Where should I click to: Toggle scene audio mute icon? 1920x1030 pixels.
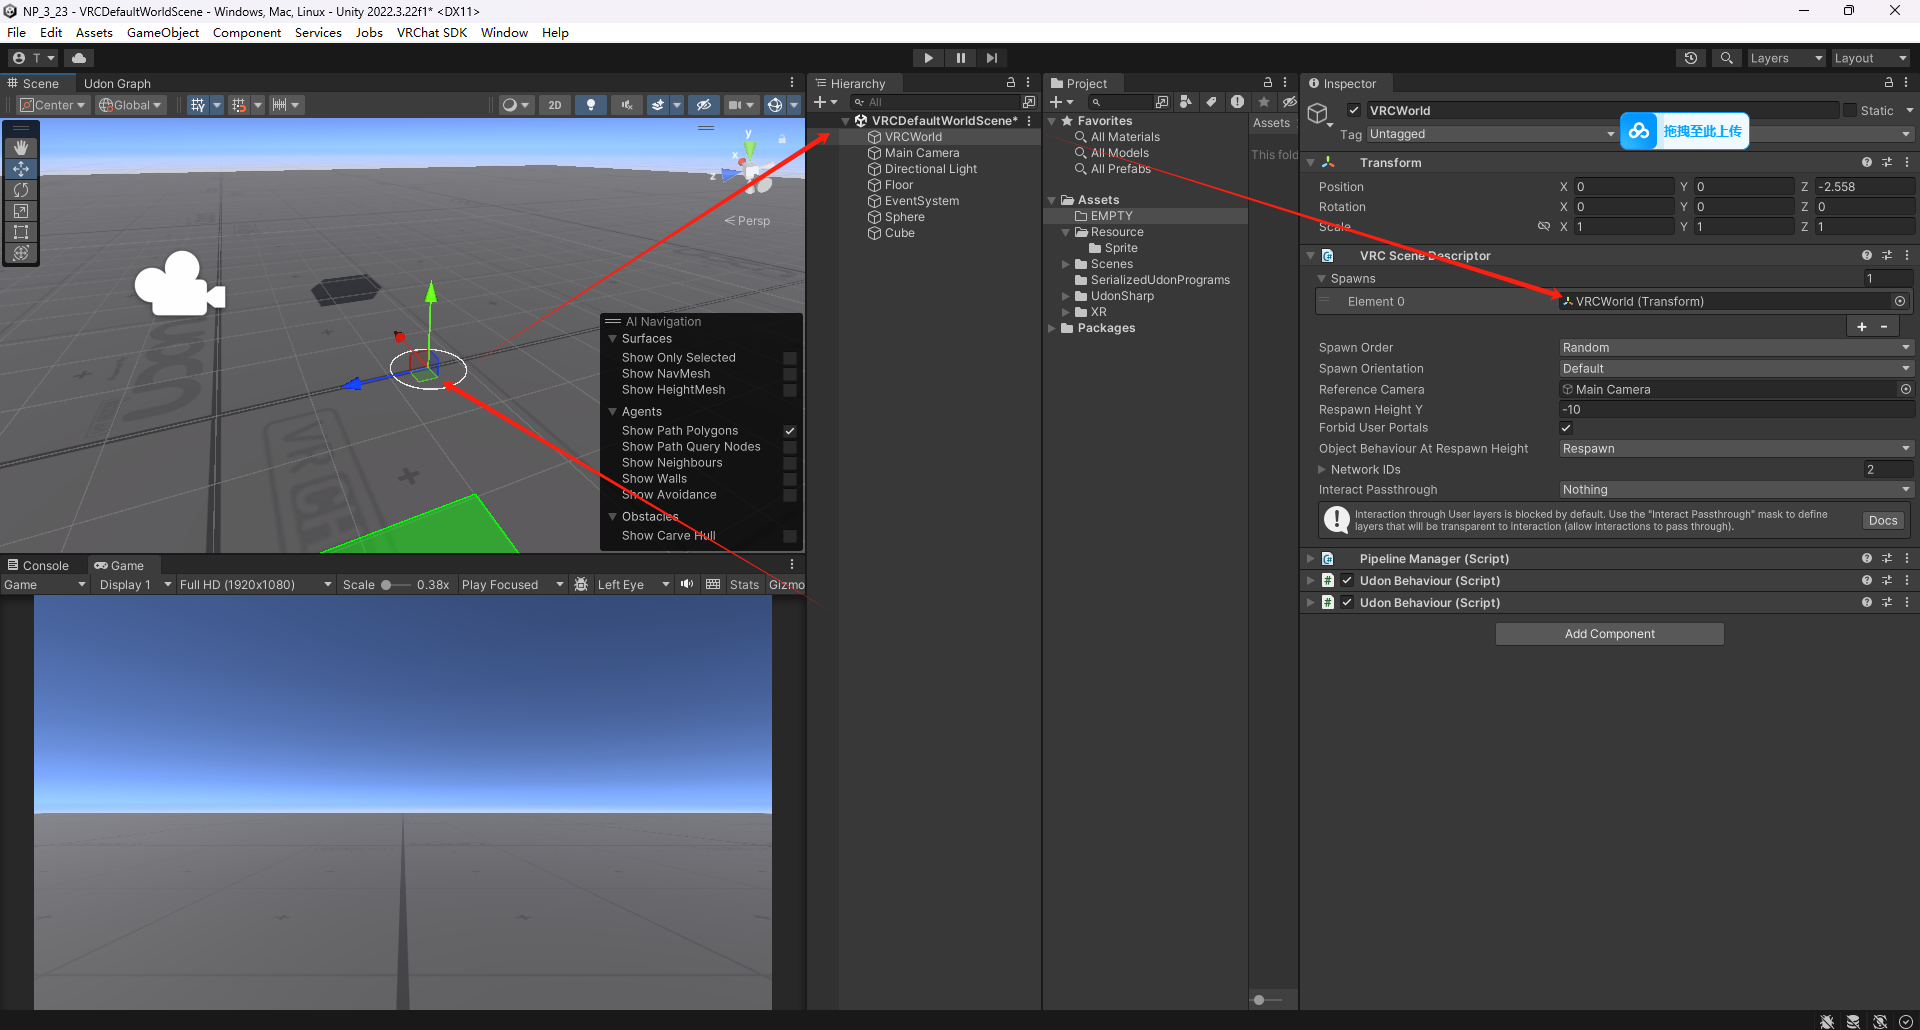coord(627,105)
